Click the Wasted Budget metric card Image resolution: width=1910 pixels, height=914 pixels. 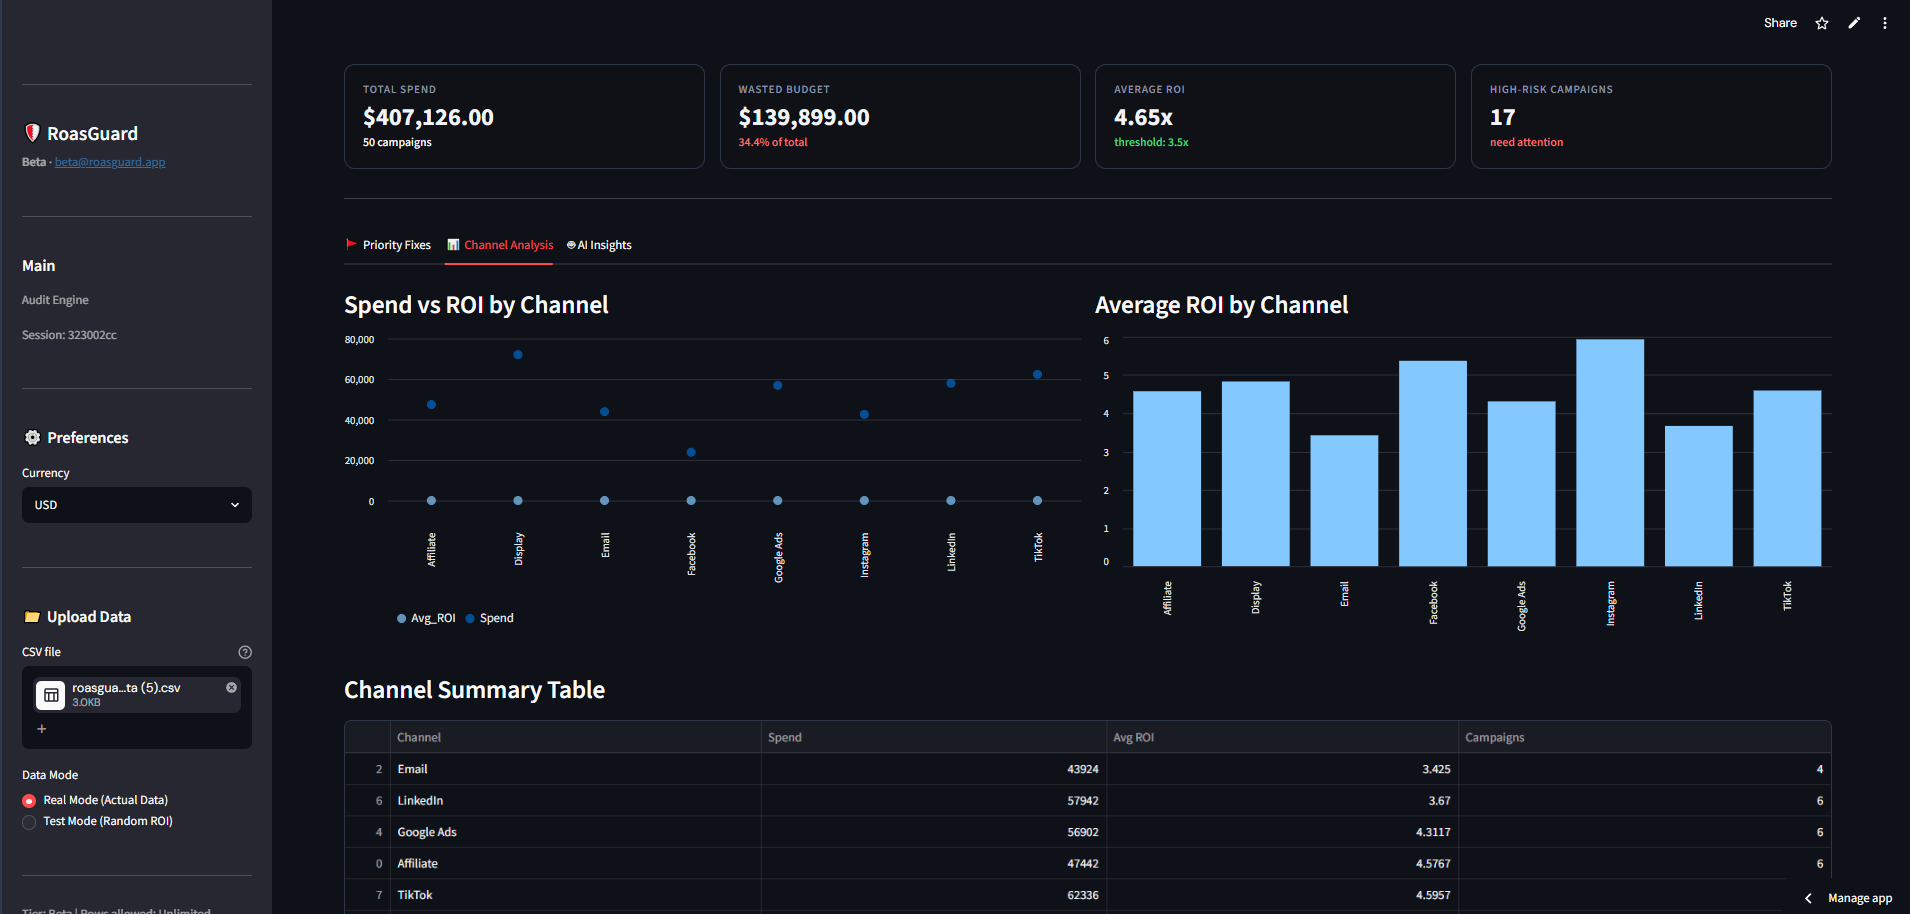click(x=900, y=117)
